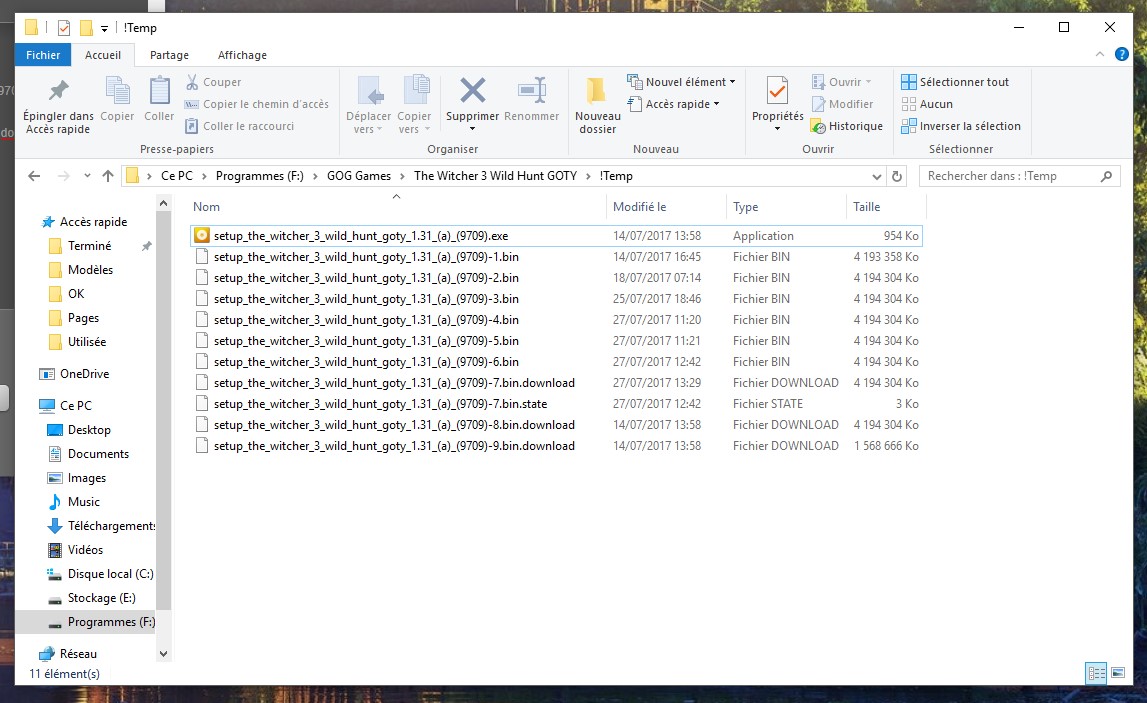
Task: Collapse the ribbon with the chevron
Action: (x=1099, y=54)
